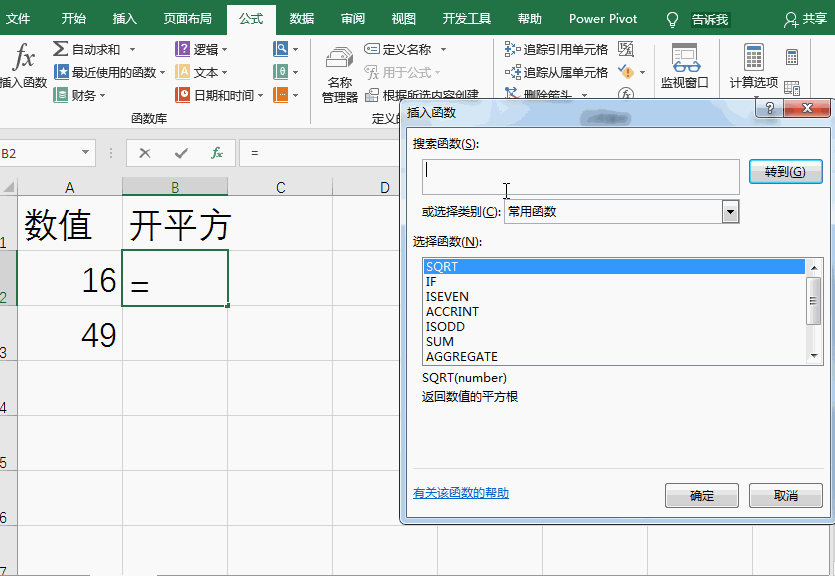
Task: Click the Error Checking warning icon
Action: [626, 71]
